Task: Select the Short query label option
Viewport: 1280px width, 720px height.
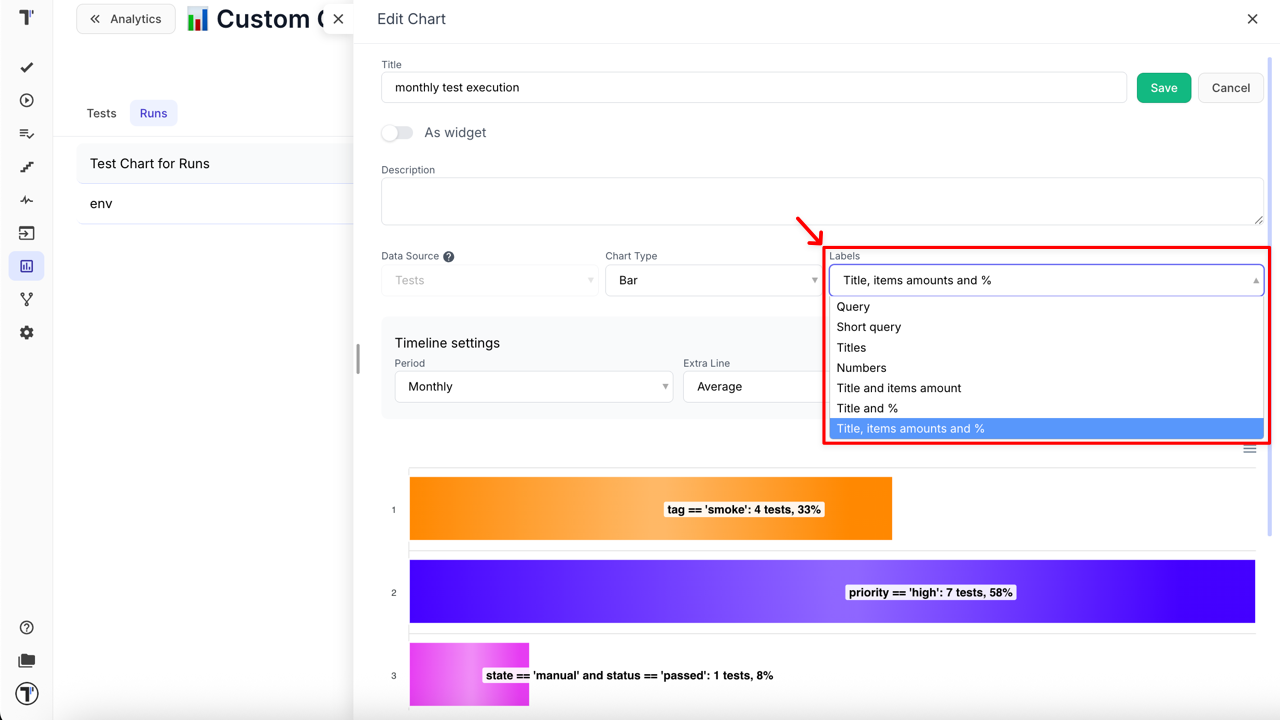Action: pyautogui.click(x=869, y=327)
